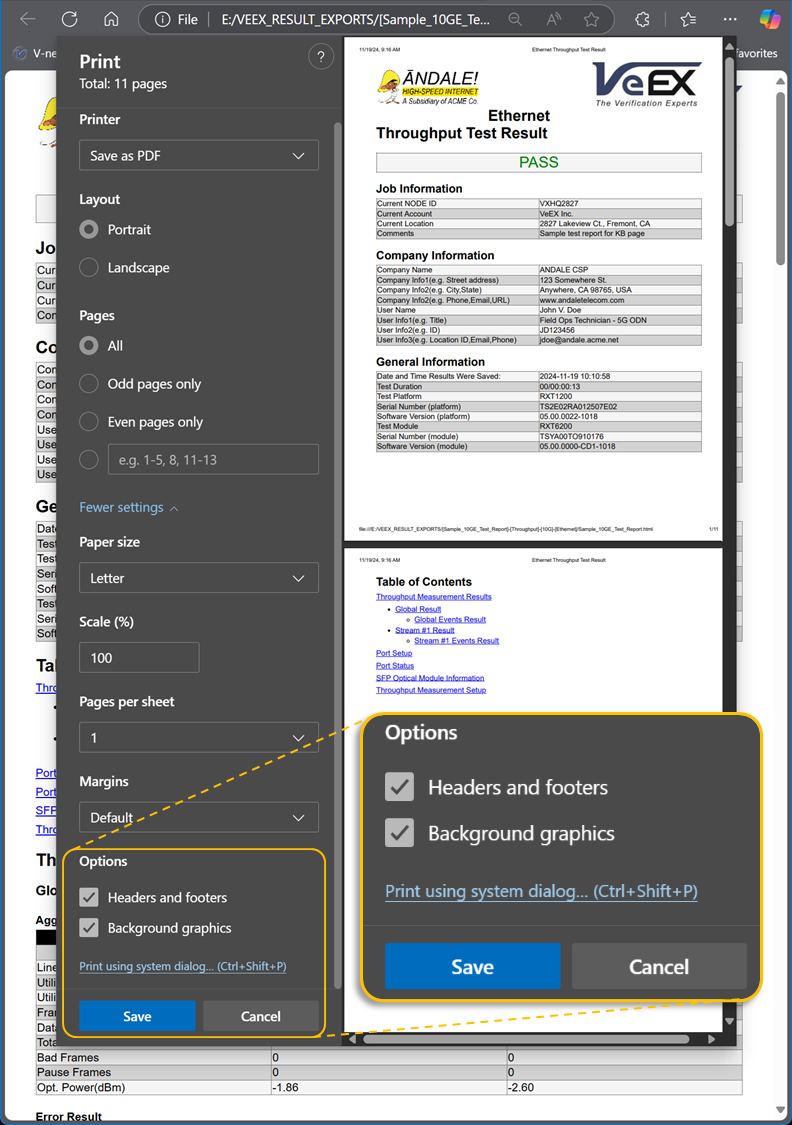792x1125 pixels.
Task: Open the Settings and more ellipsis menu
Action: (730, 19)
